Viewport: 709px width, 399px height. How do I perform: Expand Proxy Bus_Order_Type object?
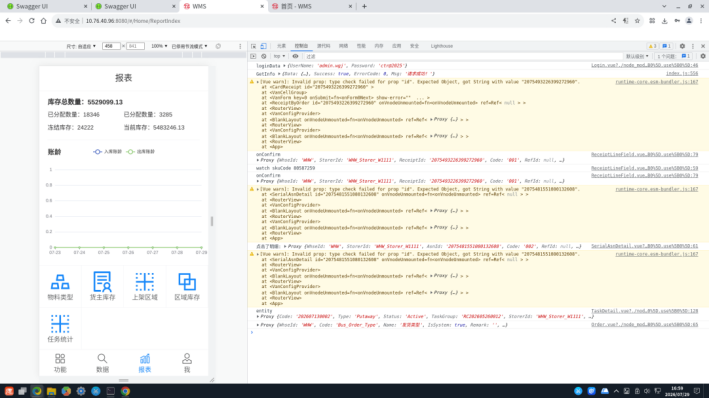pyautogui.click(x=258, y=325)
